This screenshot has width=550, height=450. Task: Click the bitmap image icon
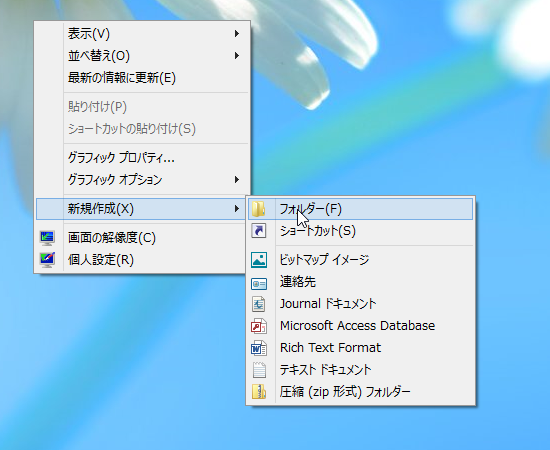coord(259,260)
